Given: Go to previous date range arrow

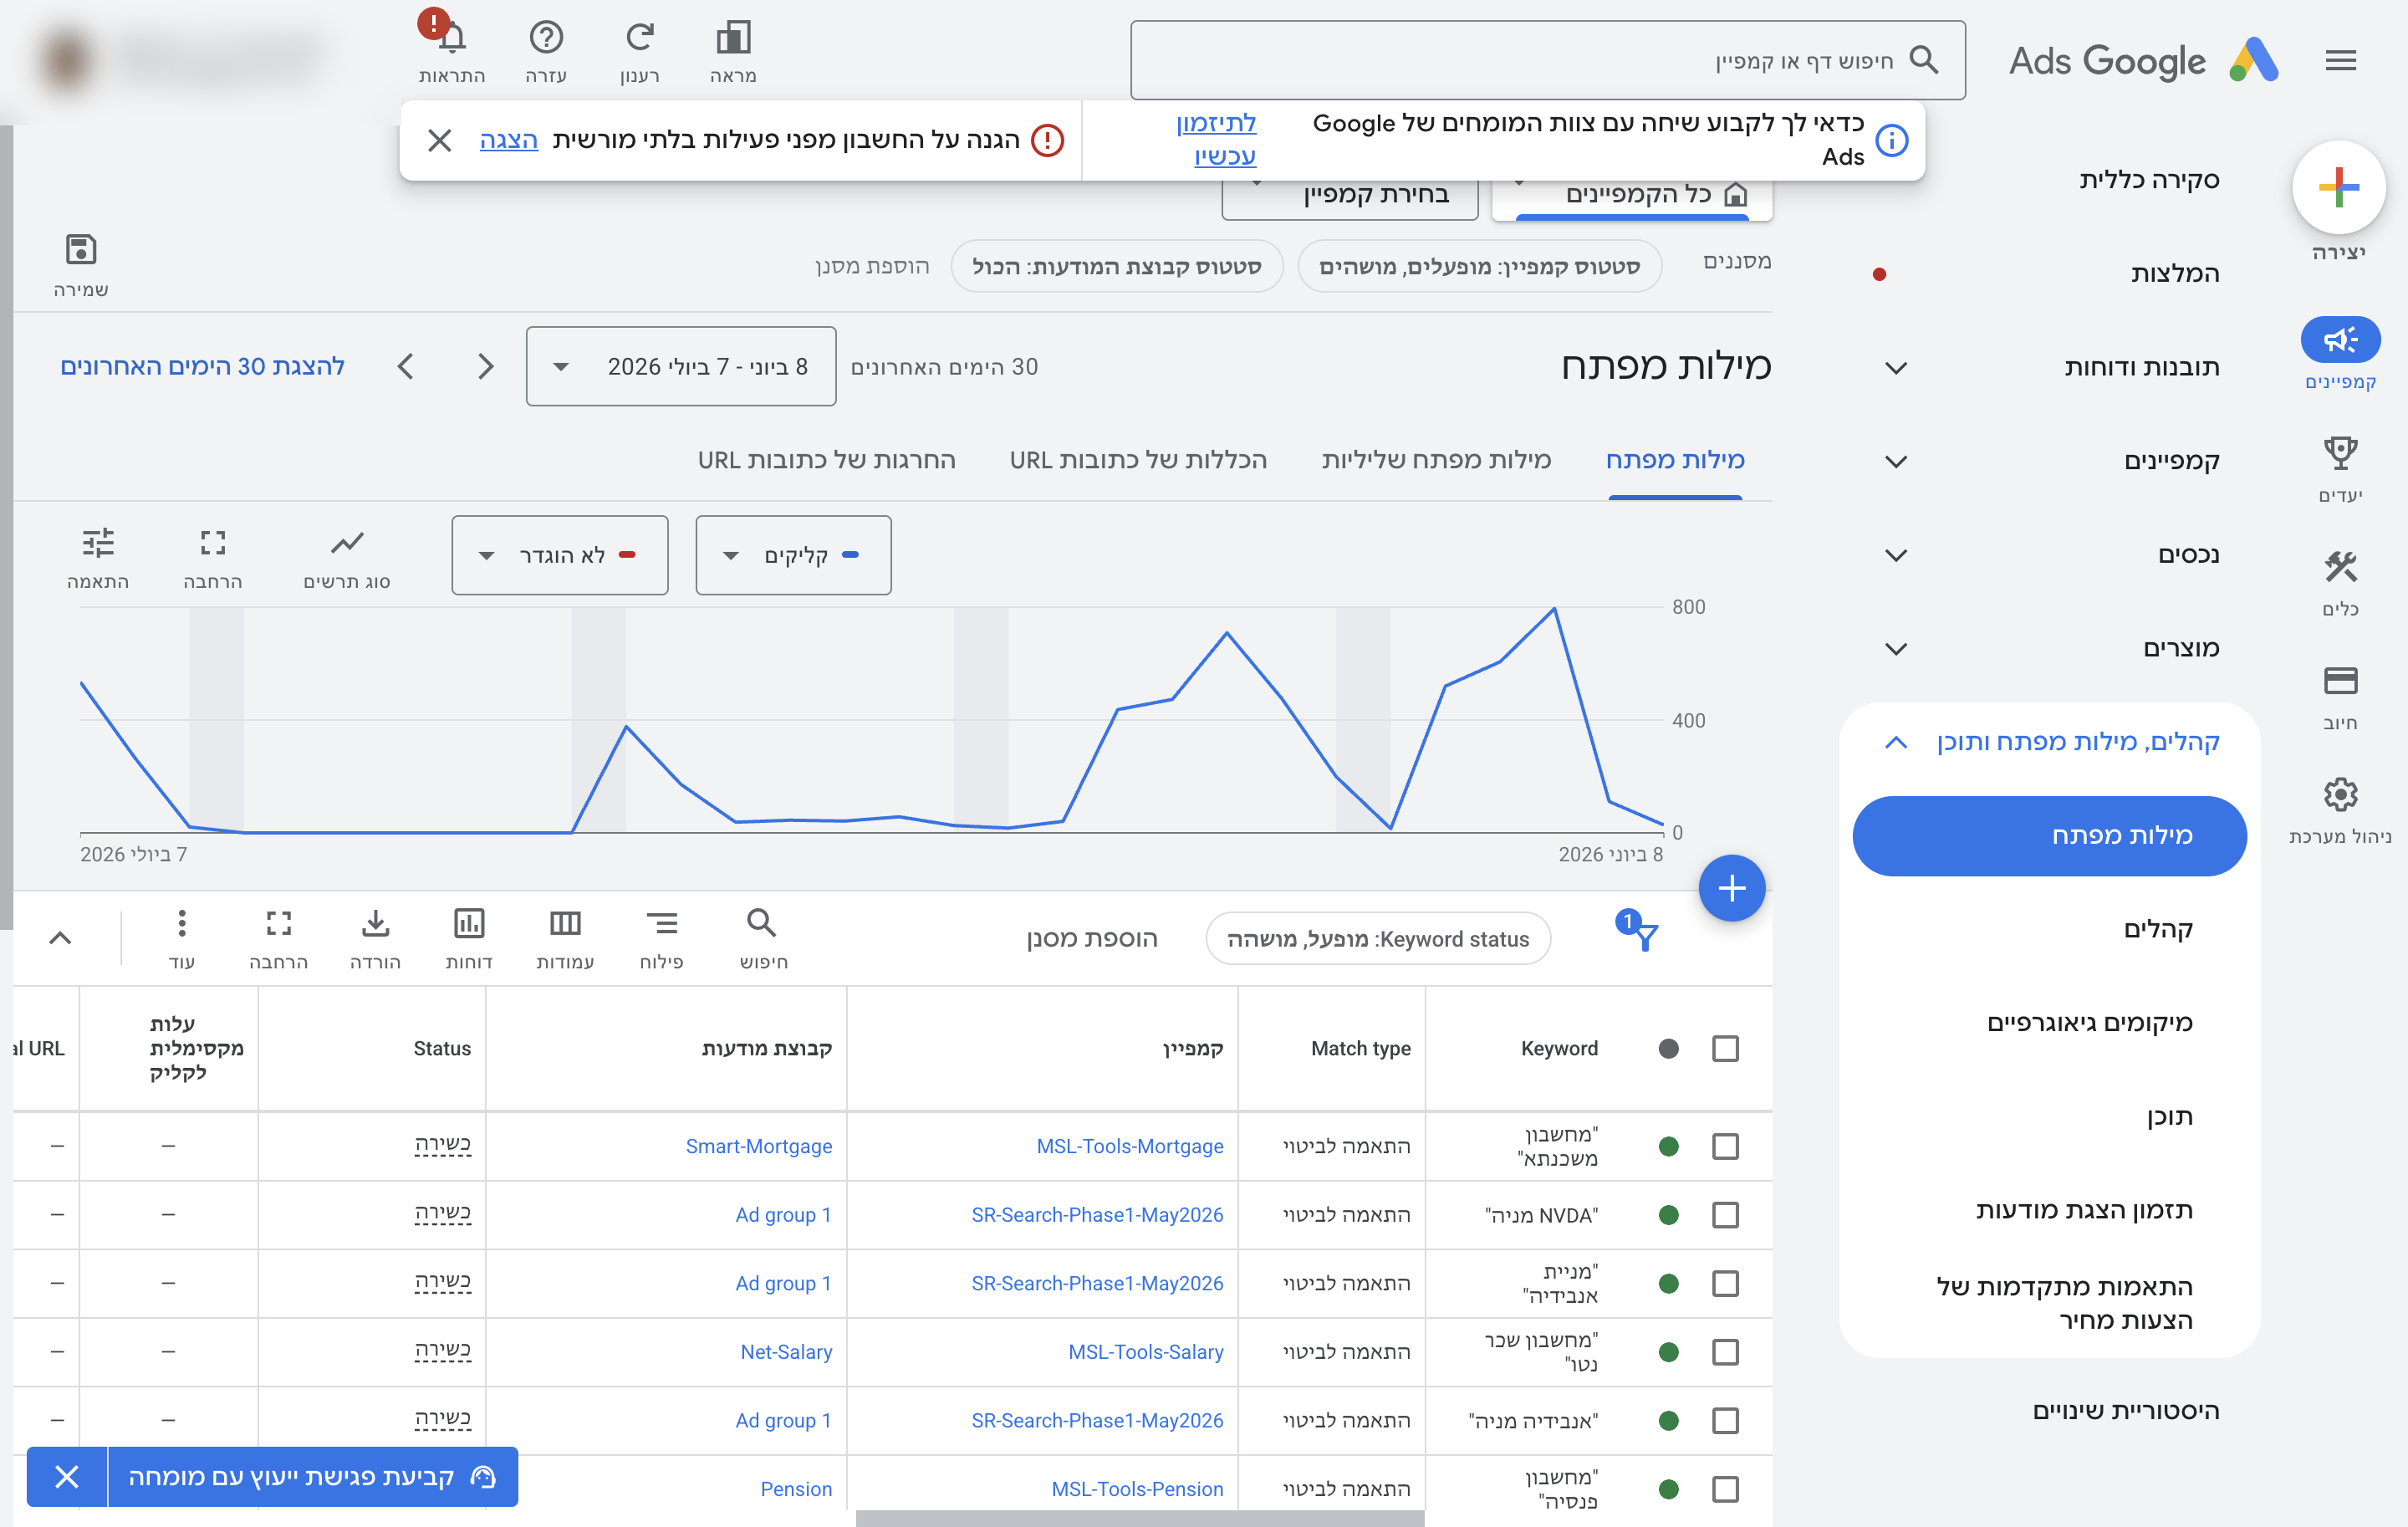Looking at the screenshot, I should 486,366.
